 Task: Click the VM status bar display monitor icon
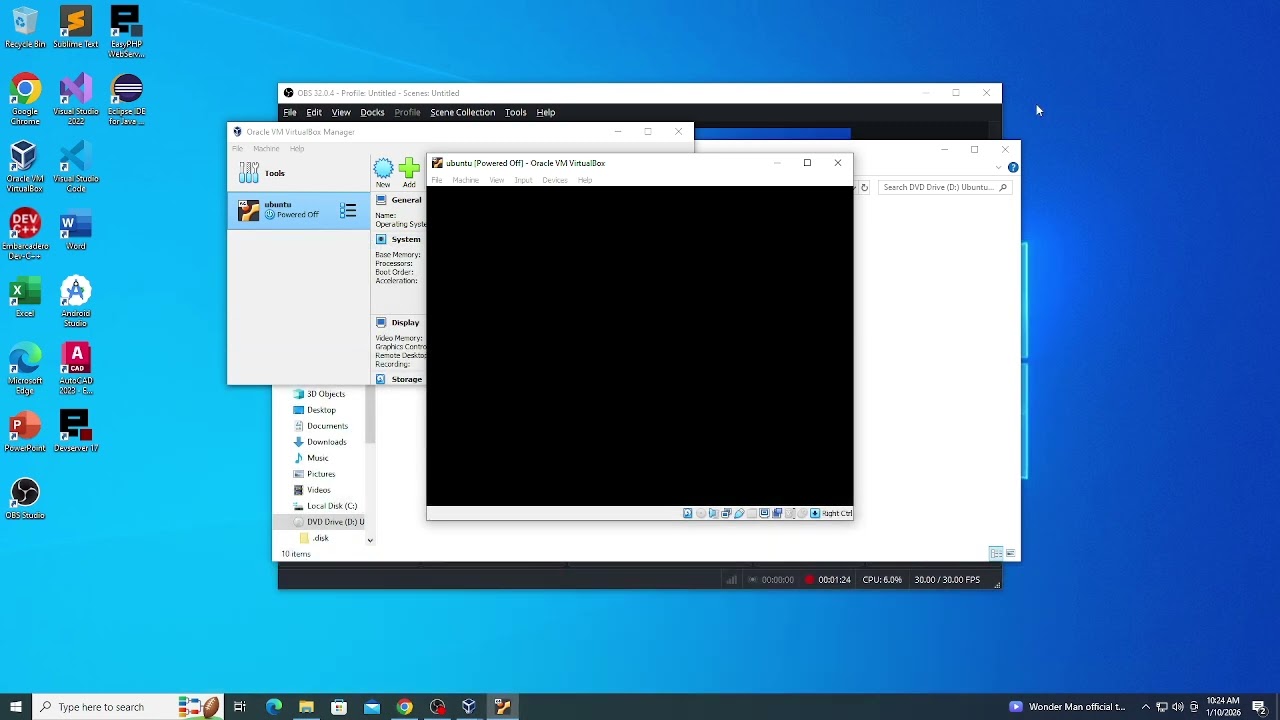click(764, 513)
